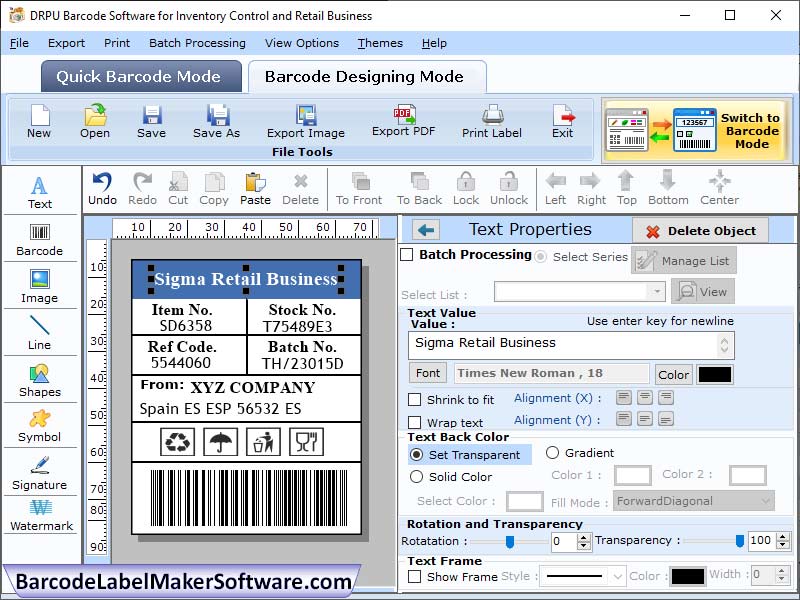
Task: Choose the Gradient radio option
Action: click(x=553, y=453)
